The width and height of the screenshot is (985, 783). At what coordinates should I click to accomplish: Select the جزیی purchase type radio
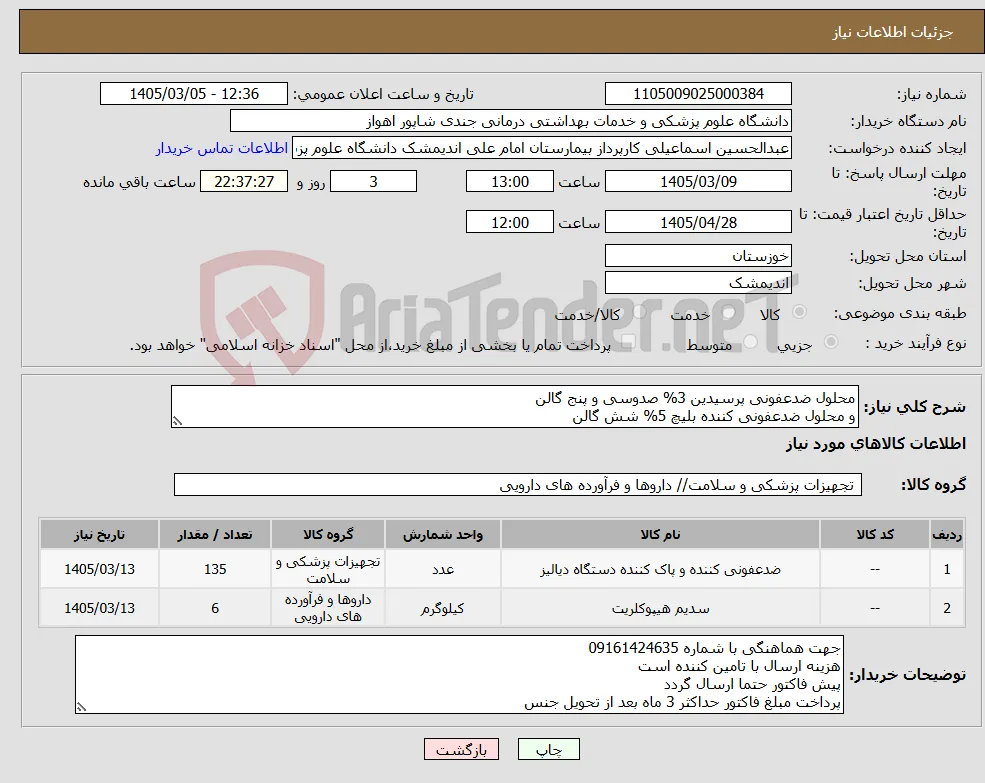(x=830, y=342)
